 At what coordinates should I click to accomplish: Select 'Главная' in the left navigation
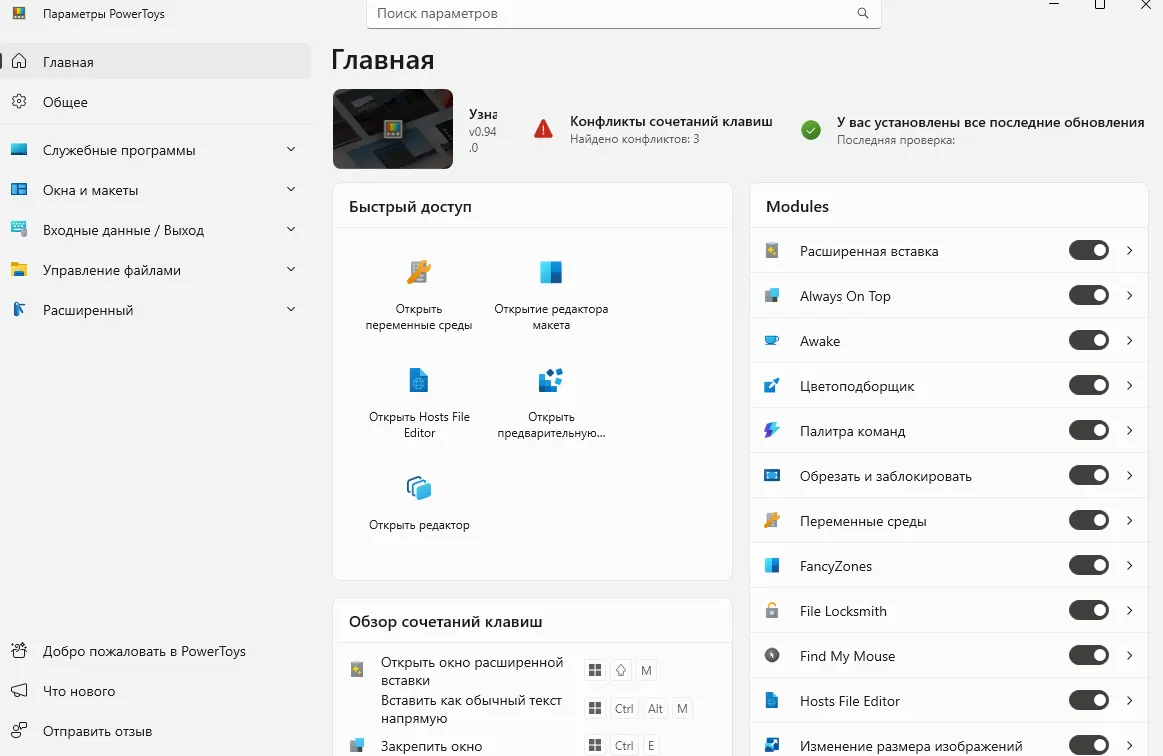pos(68,62)
